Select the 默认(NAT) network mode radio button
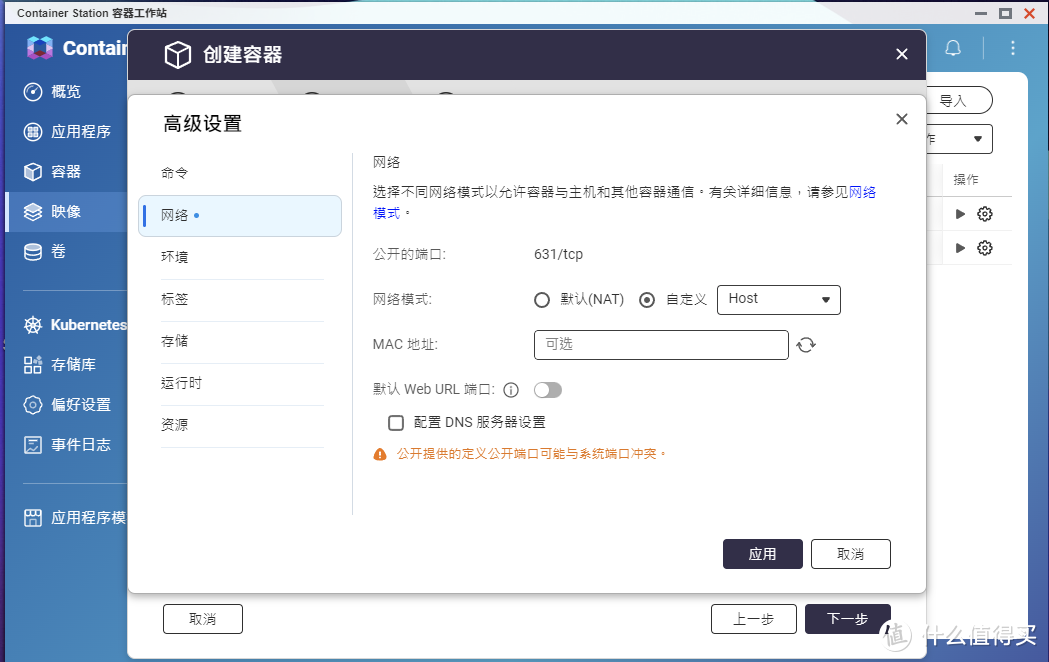Image resolution: width=1049 pixels, height=662 pixels. 541,299
